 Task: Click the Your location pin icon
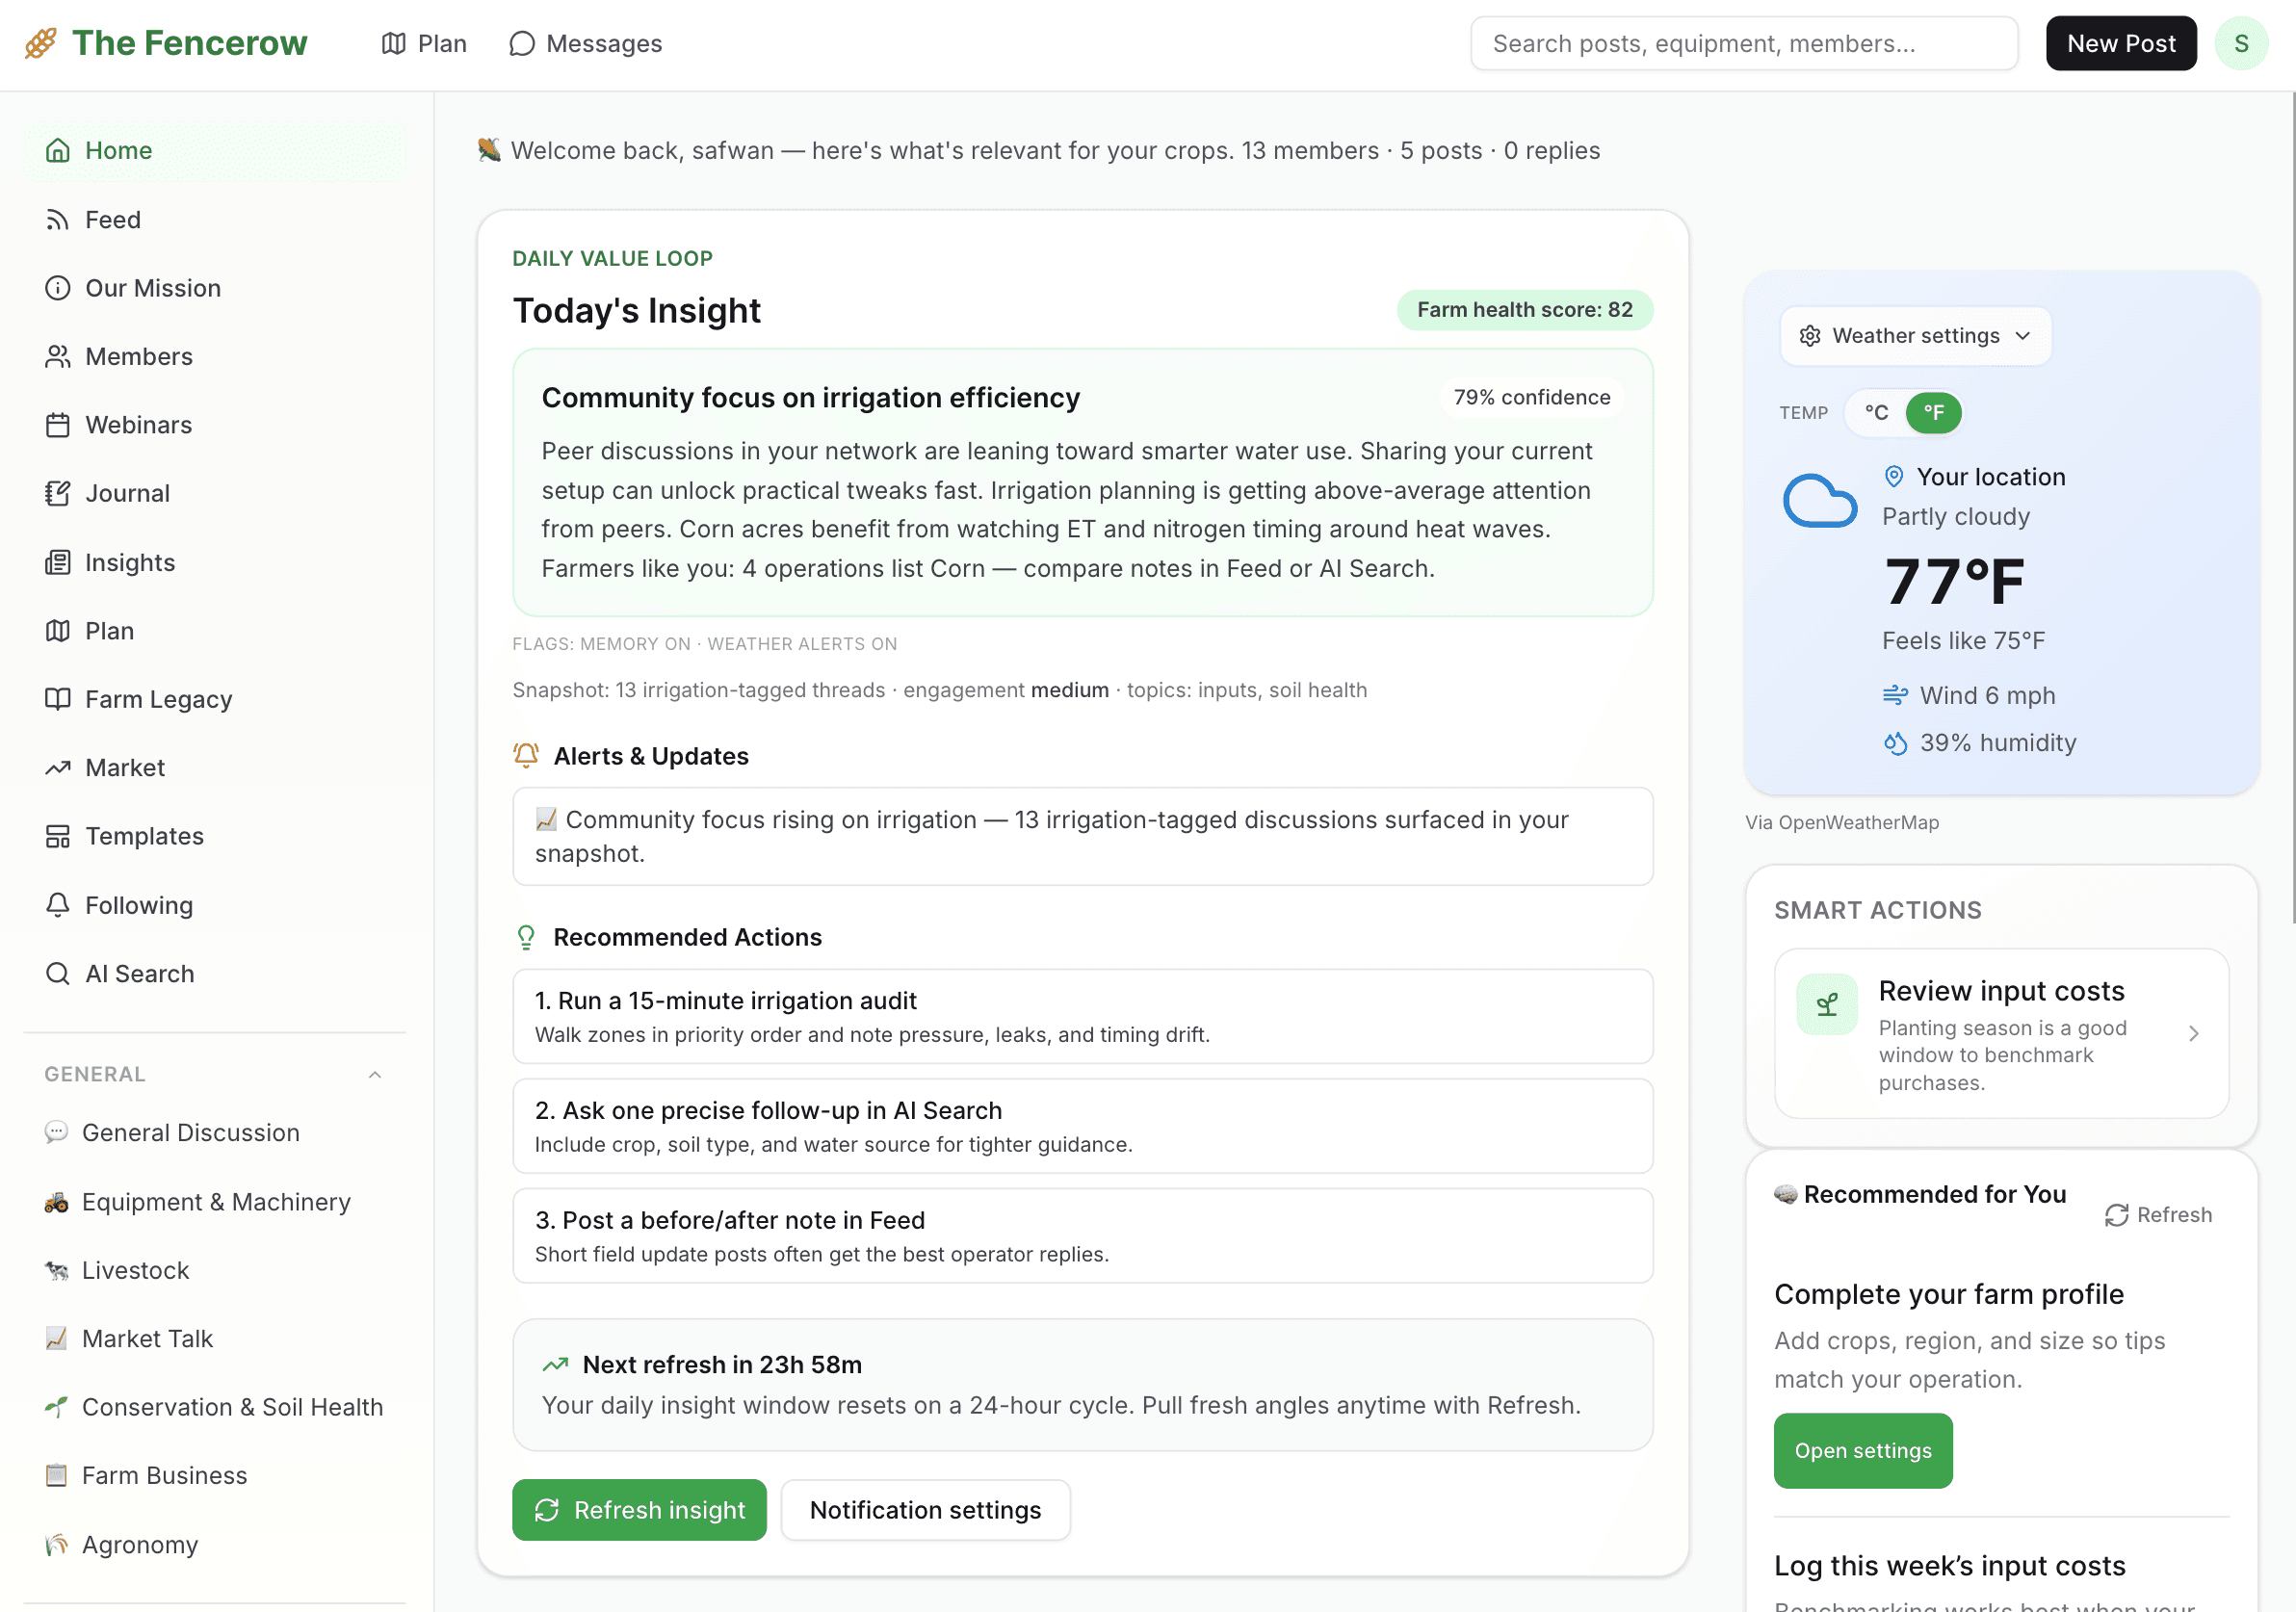coord(1894,477)
